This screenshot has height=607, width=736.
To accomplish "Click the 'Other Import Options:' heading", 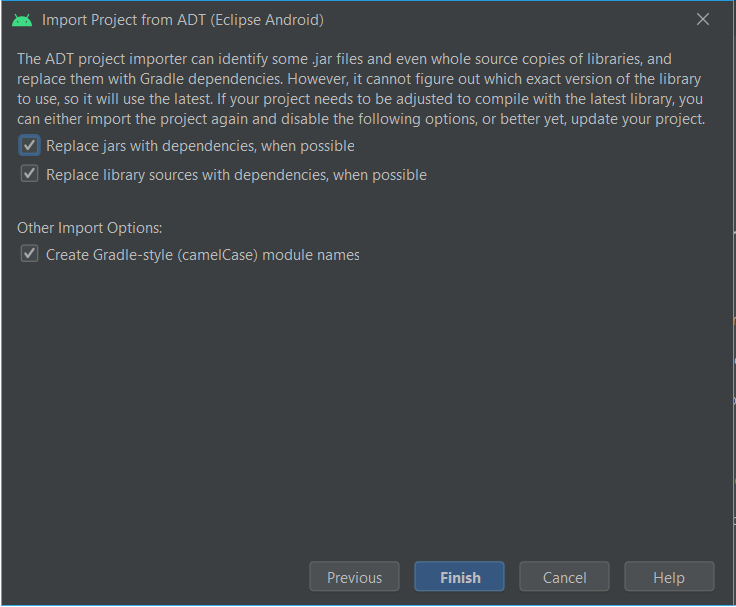I will [x=90, y=228].
